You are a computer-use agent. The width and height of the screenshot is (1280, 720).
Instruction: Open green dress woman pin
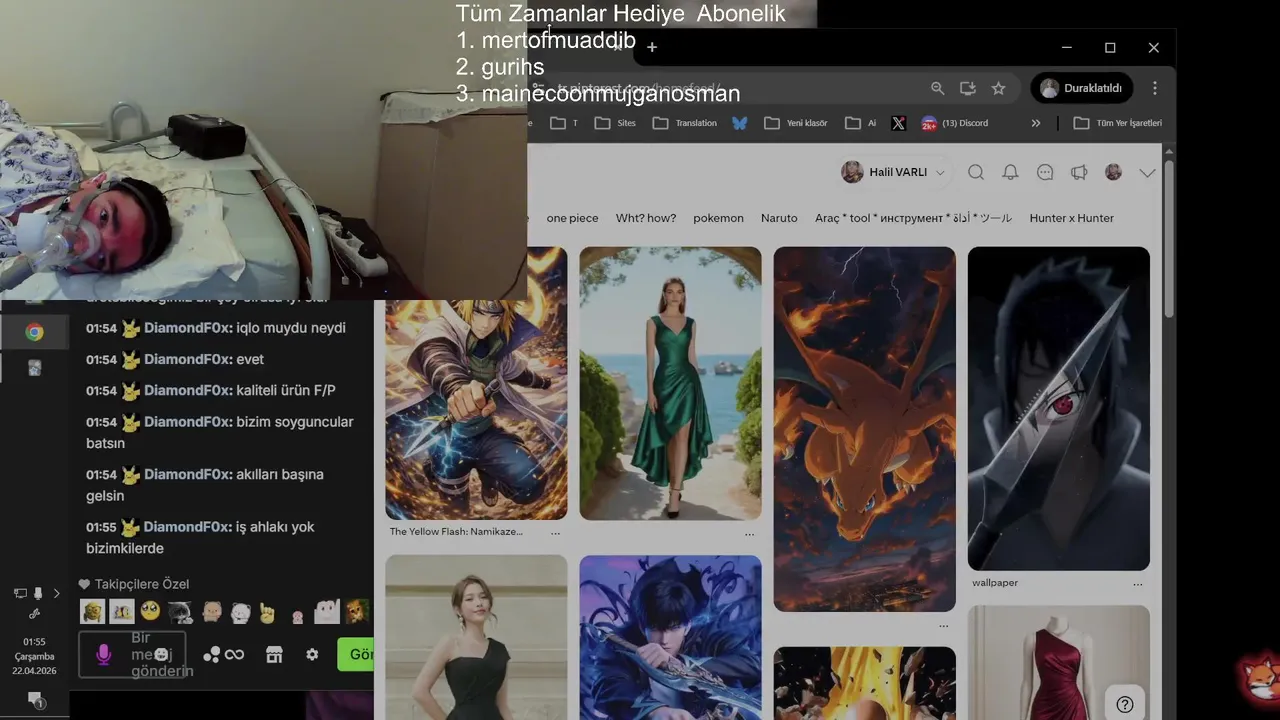[670, 384]
